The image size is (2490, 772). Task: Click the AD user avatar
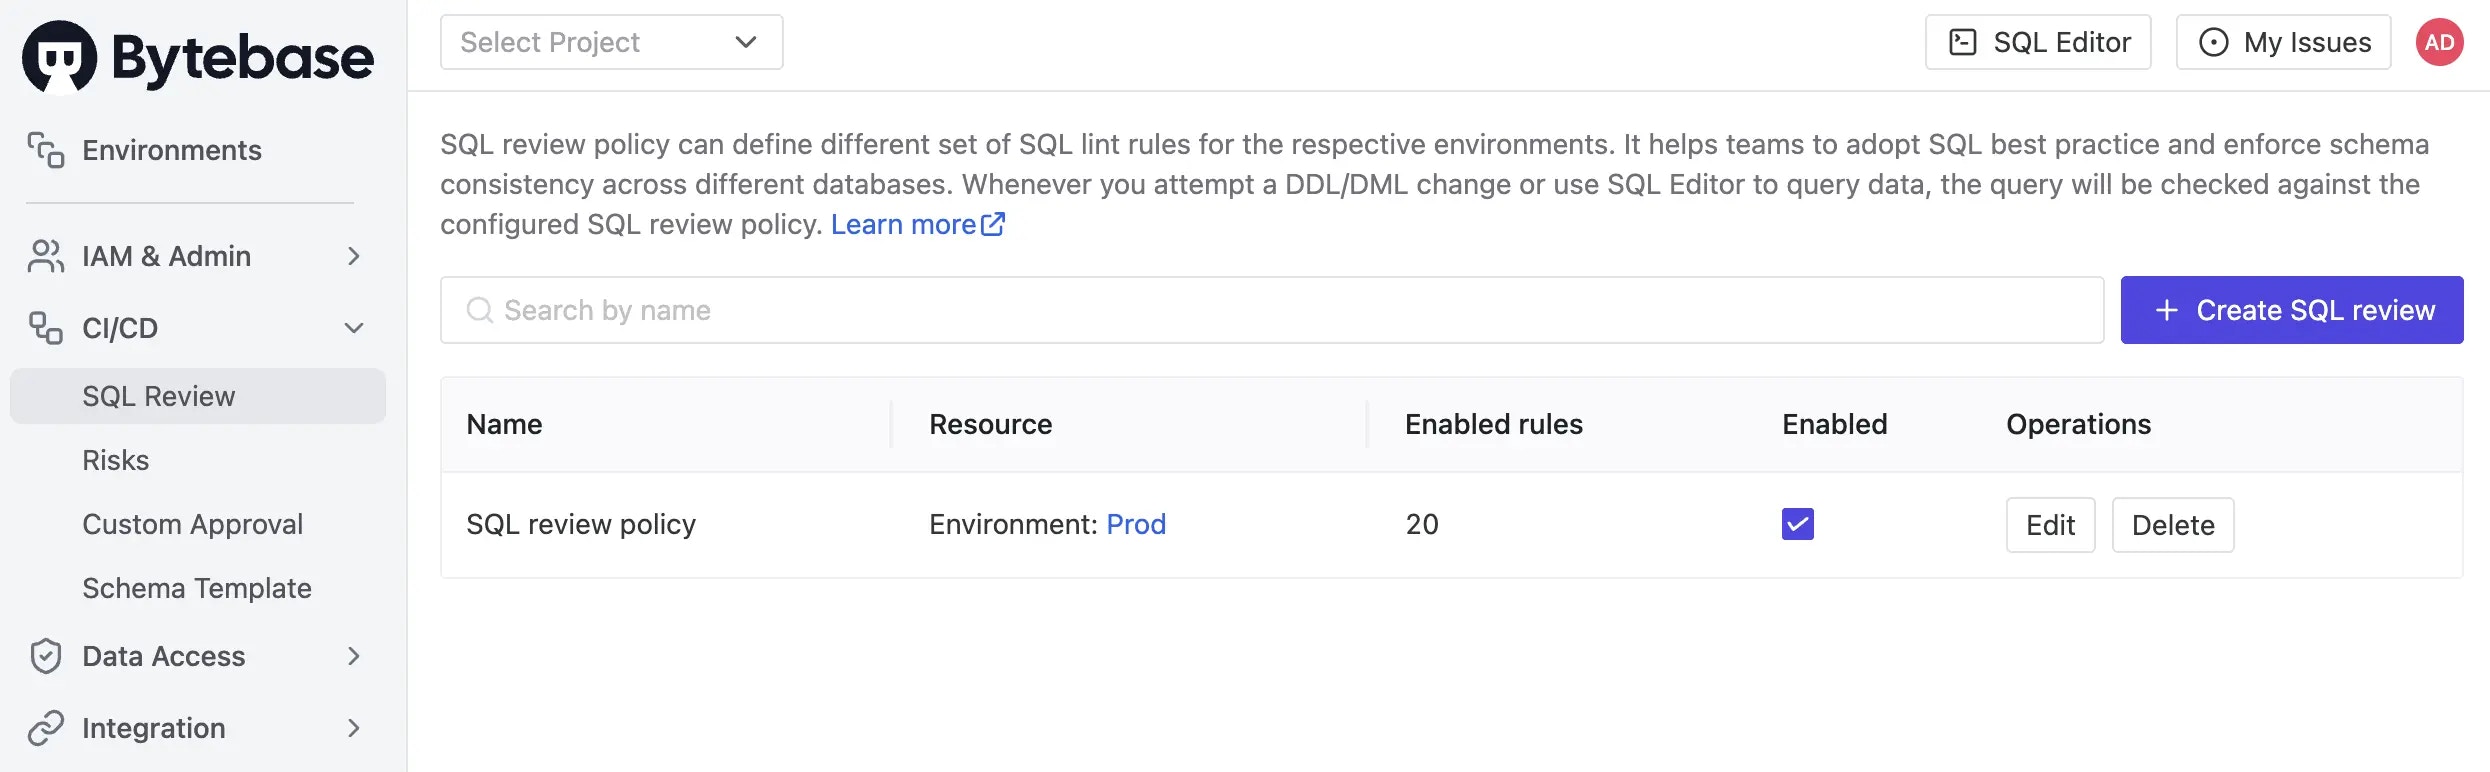coord(2439,42)
